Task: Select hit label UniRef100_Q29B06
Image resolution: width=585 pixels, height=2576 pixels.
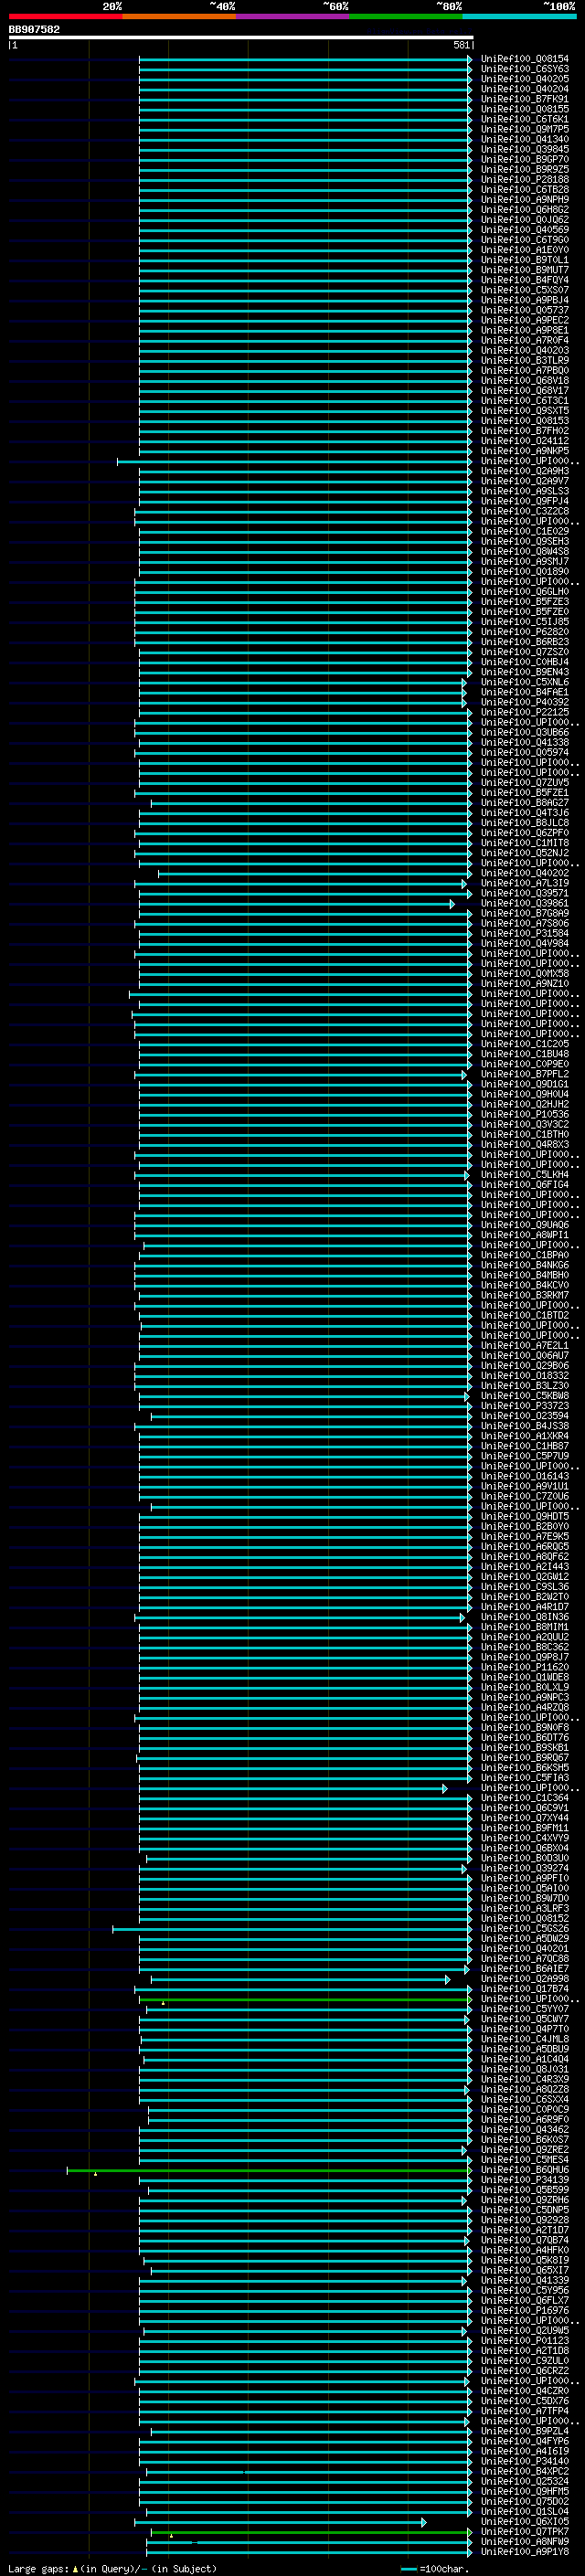Action: point(525,1366)
